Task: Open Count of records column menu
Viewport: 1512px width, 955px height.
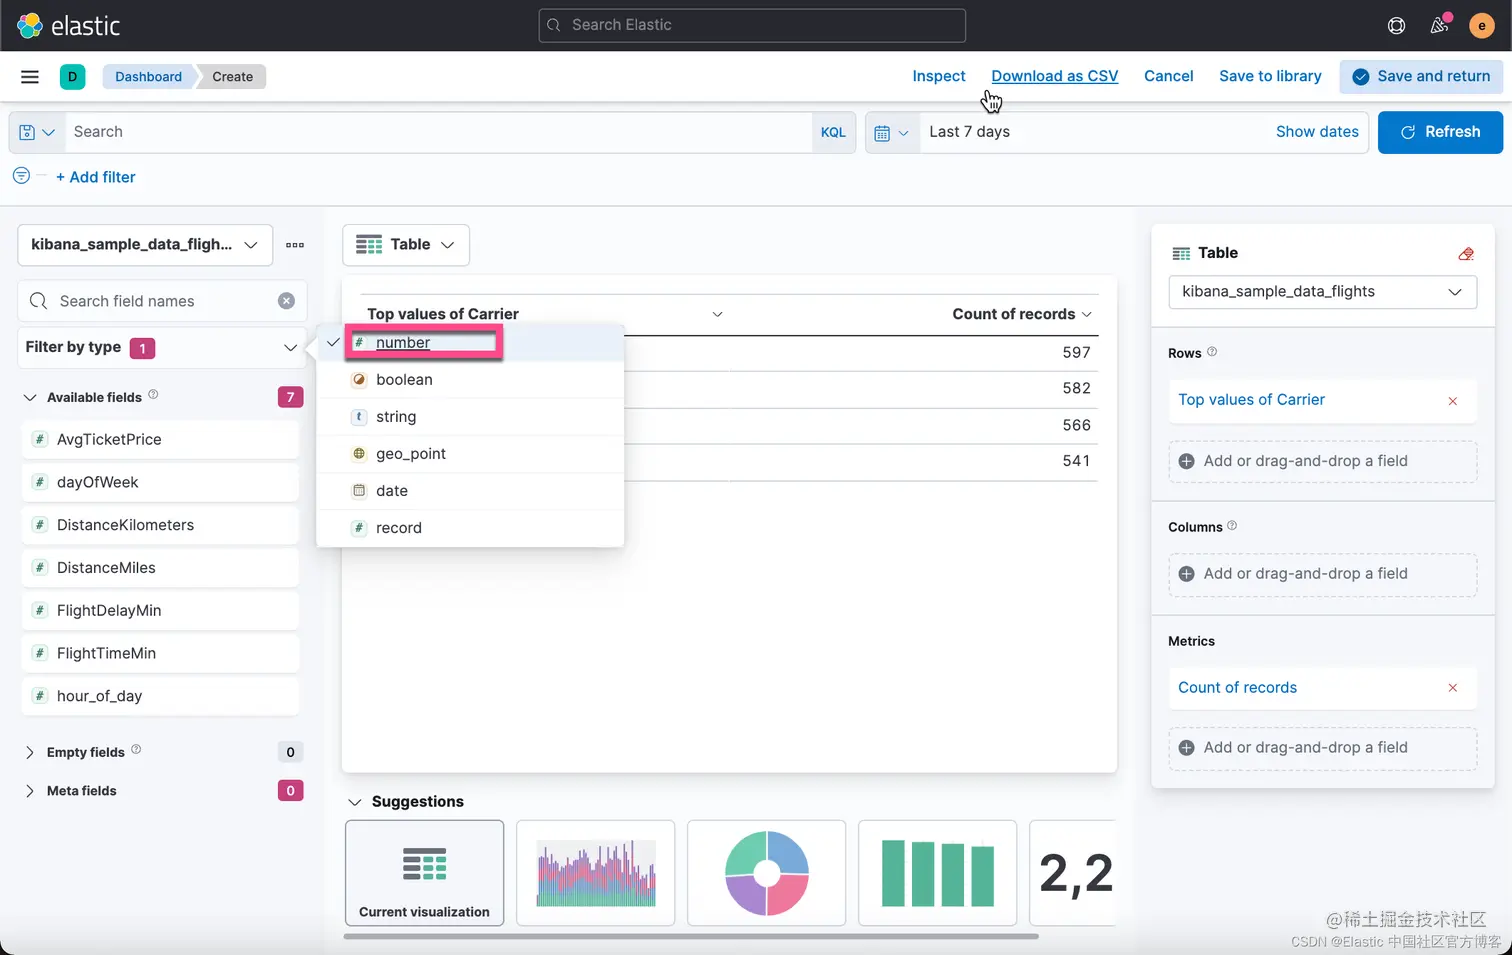Action: [1087, 314]
